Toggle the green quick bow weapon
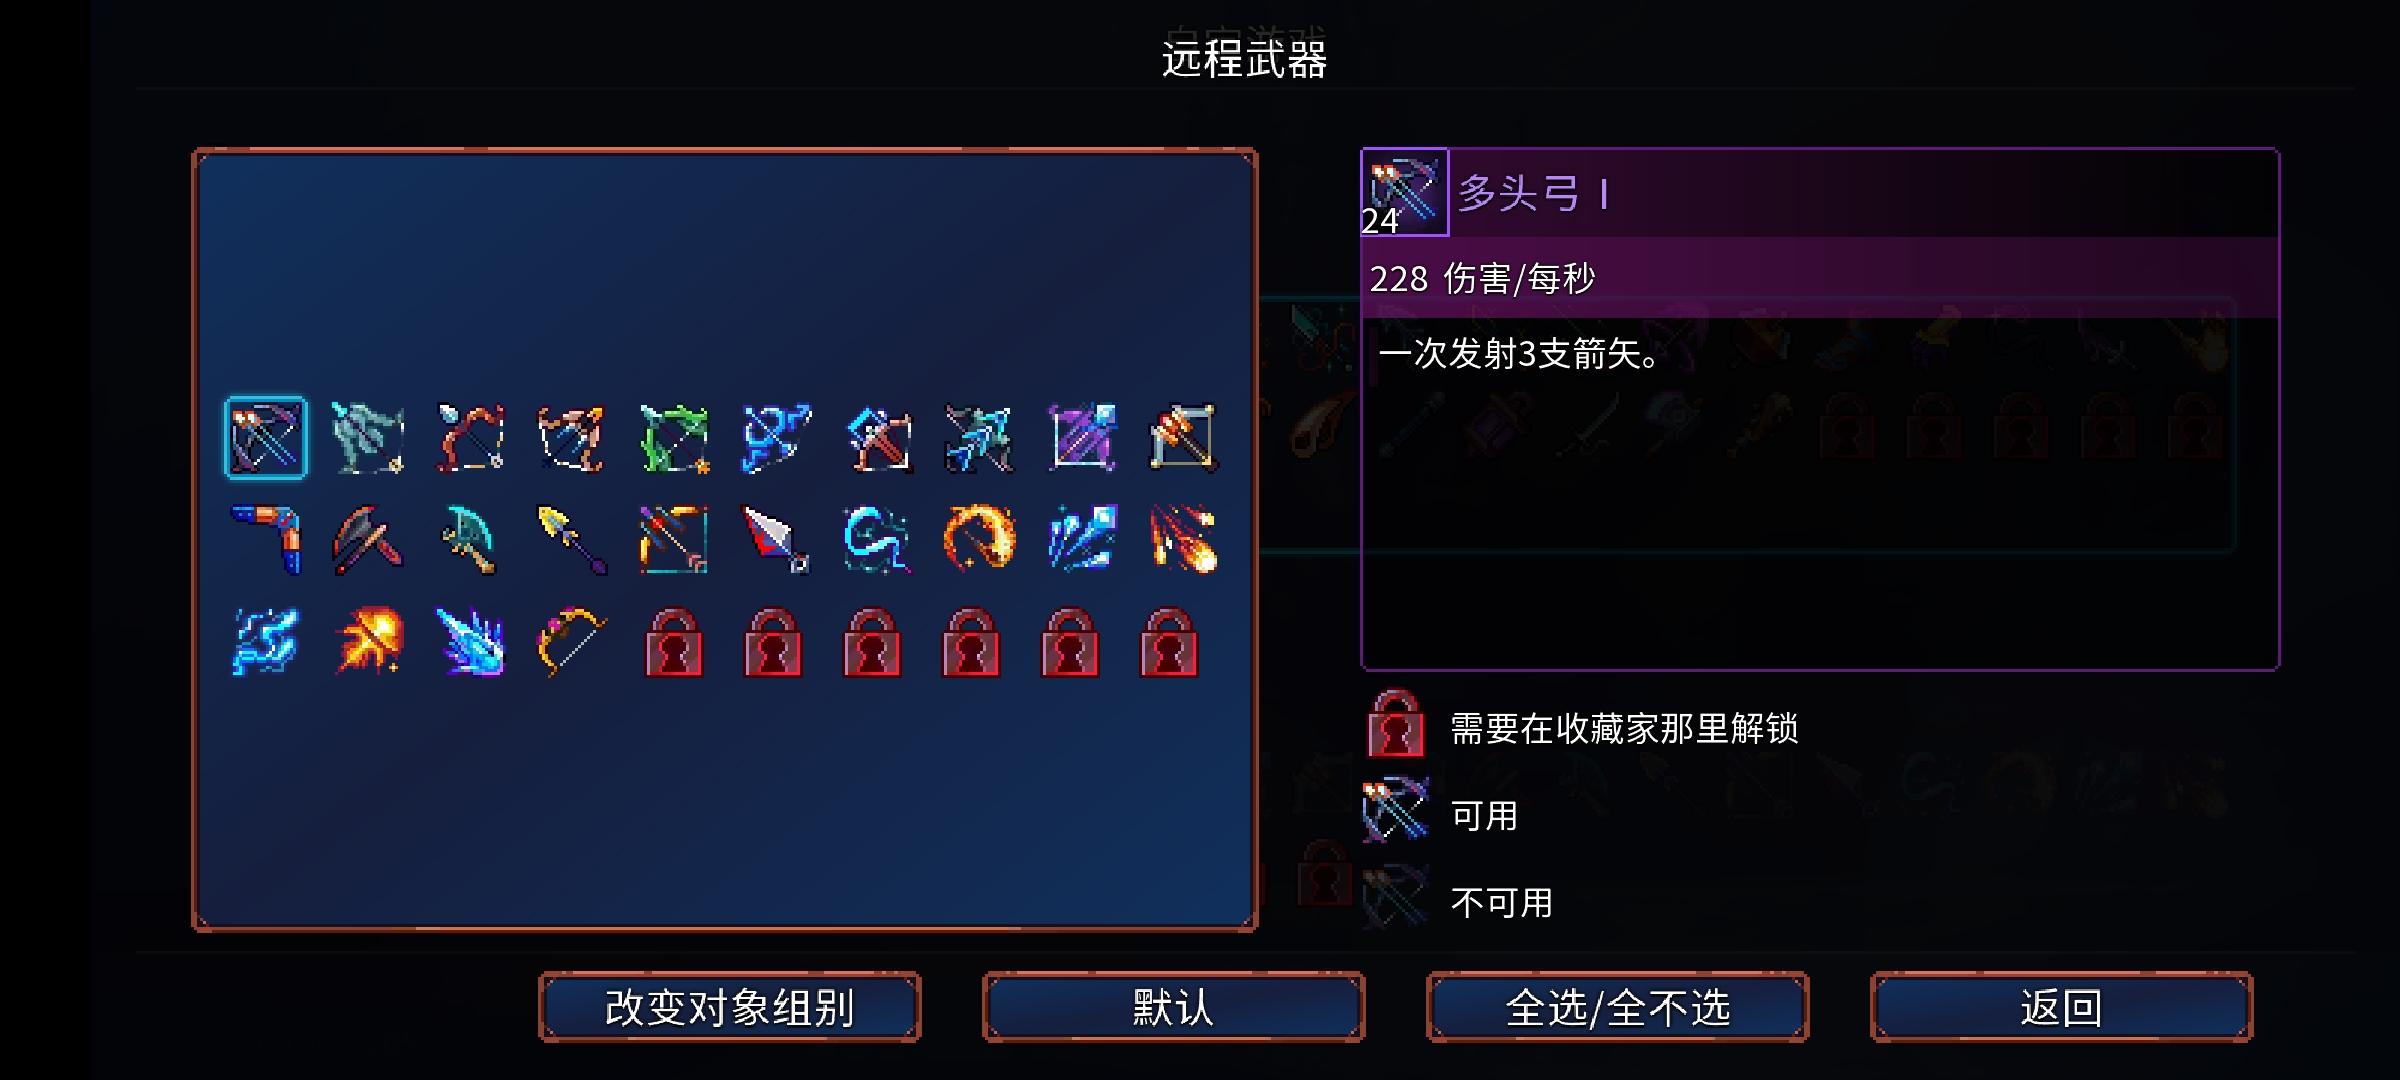The image size is (2400, 1080). [x=674, y=438]
